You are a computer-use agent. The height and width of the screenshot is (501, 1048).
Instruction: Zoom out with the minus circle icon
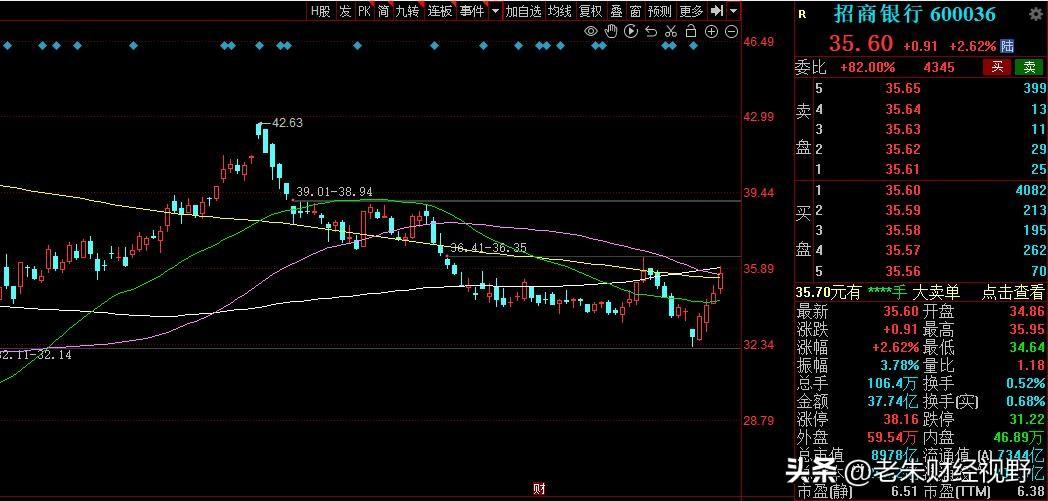click(x=732, y=31)
